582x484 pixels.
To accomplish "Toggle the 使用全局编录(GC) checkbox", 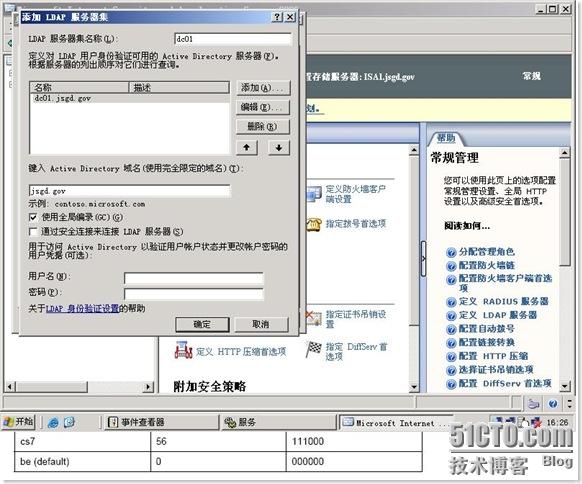I will tap(33, 217).
